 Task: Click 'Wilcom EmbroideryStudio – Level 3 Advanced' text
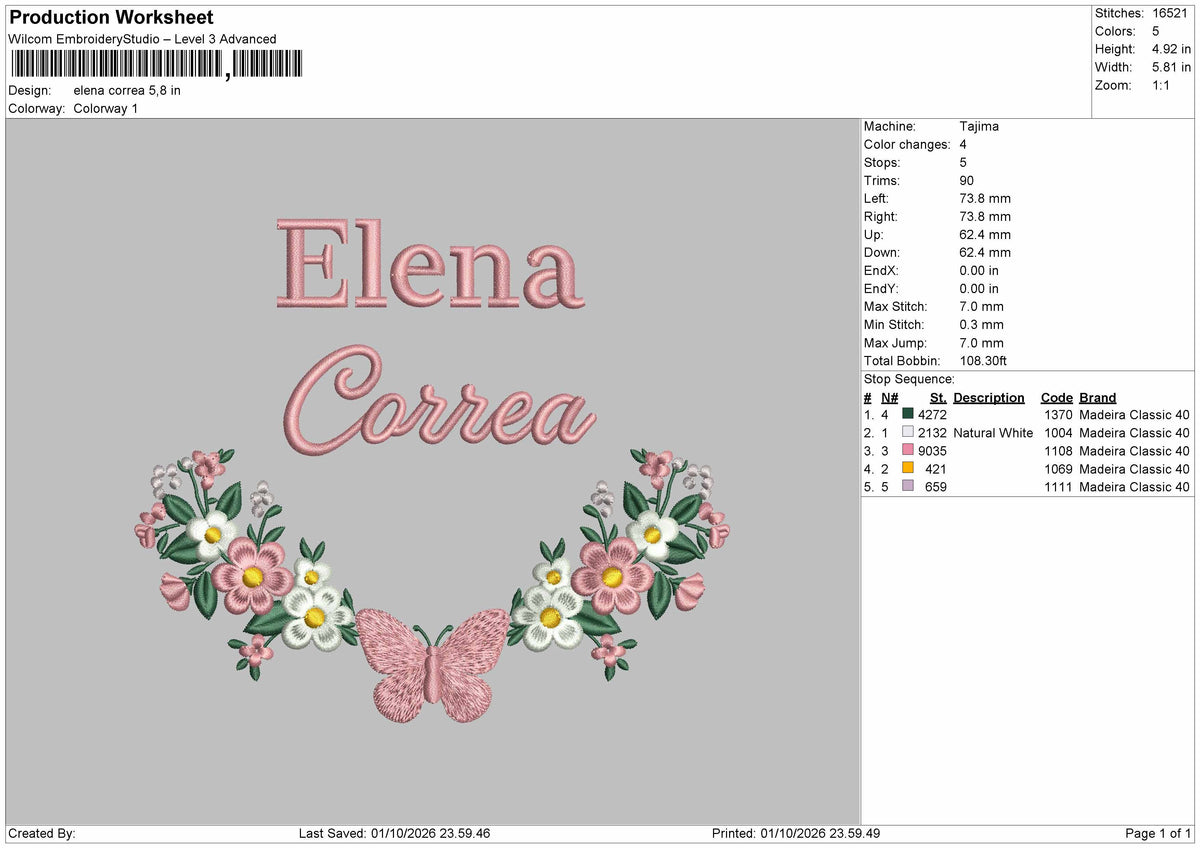click(x=142, y=39)
